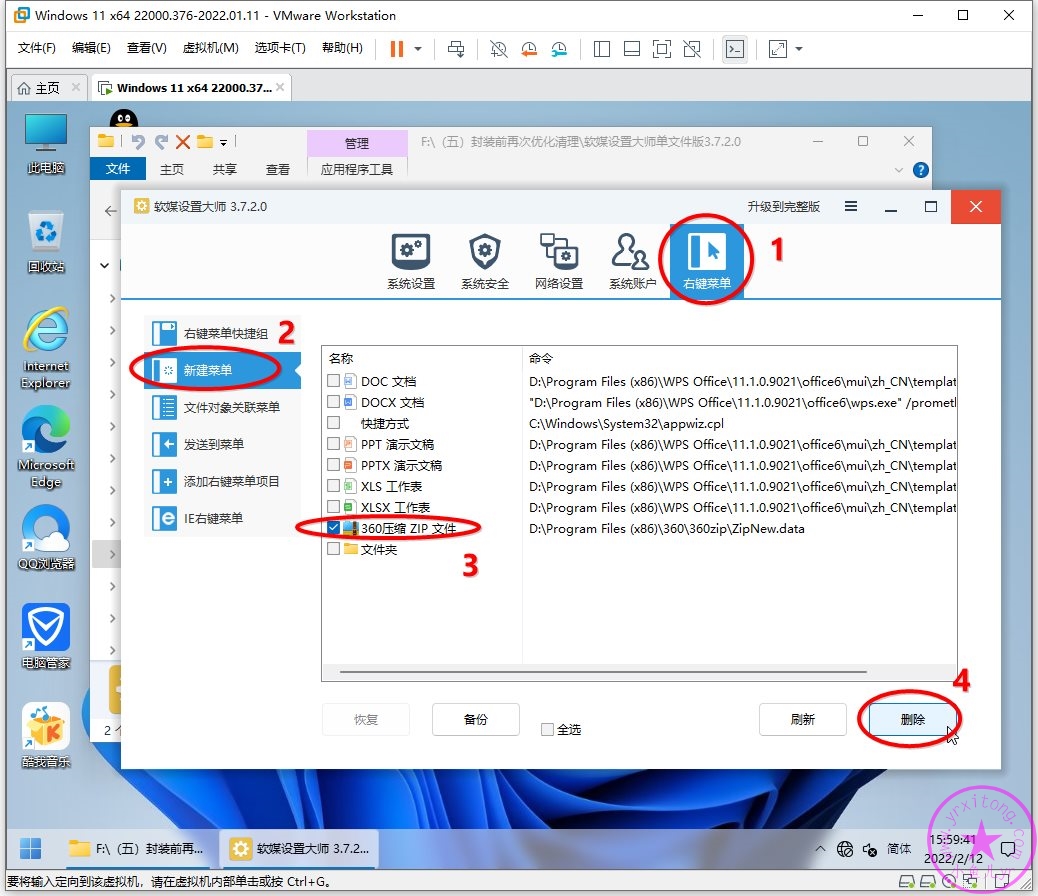Open VMware 编辑(E) menu
The image size is (1038, 896).
click(91, 48)
